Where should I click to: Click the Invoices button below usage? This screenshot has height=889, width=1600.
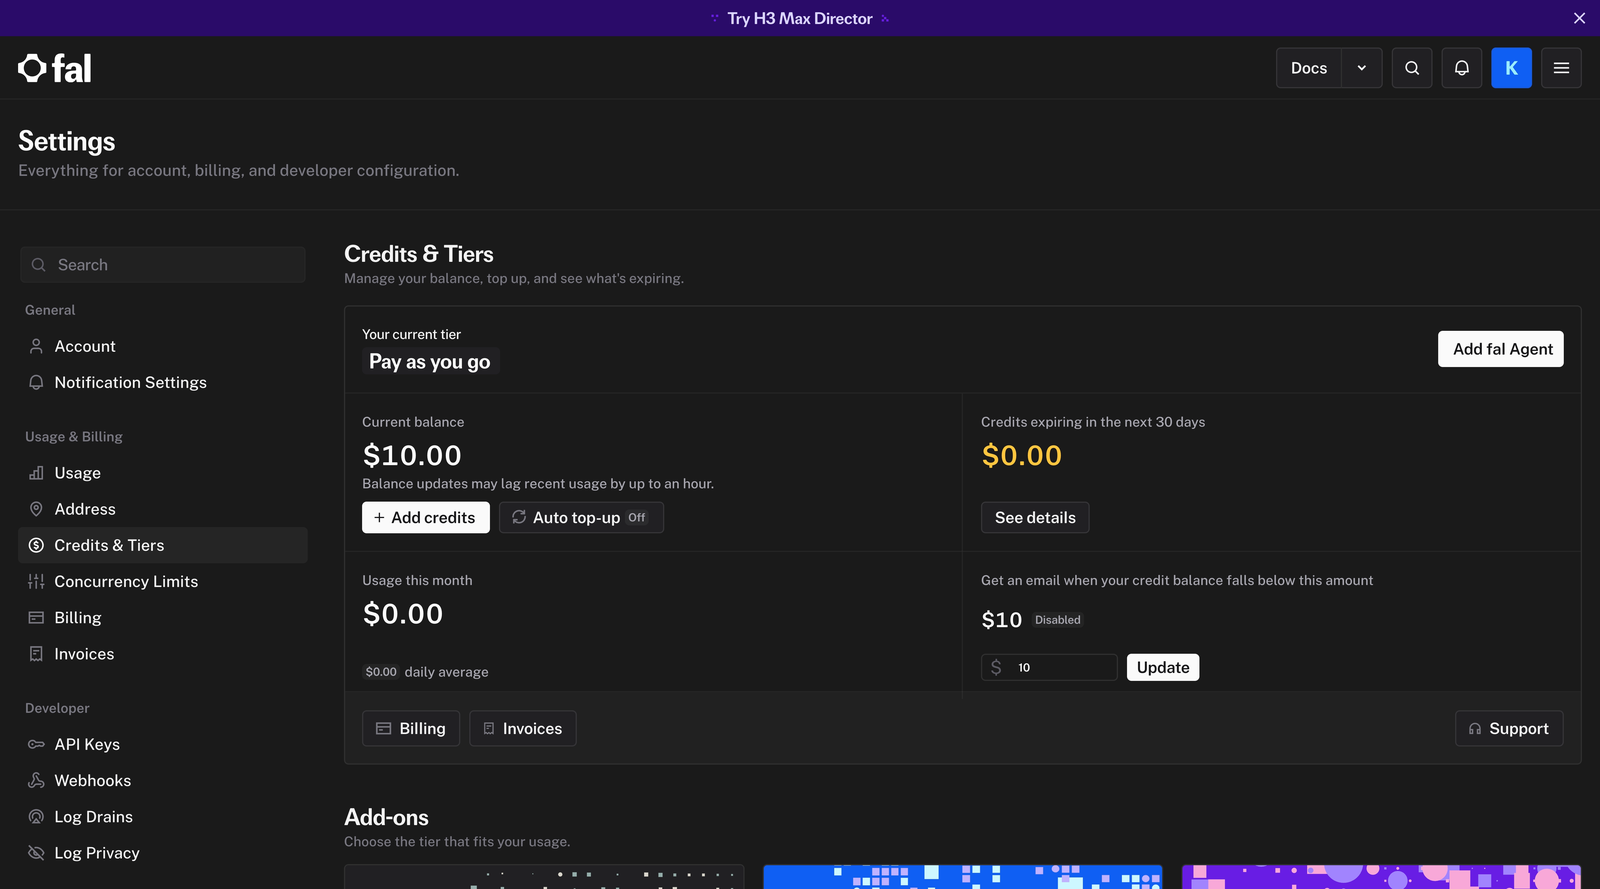pos(523,728)
